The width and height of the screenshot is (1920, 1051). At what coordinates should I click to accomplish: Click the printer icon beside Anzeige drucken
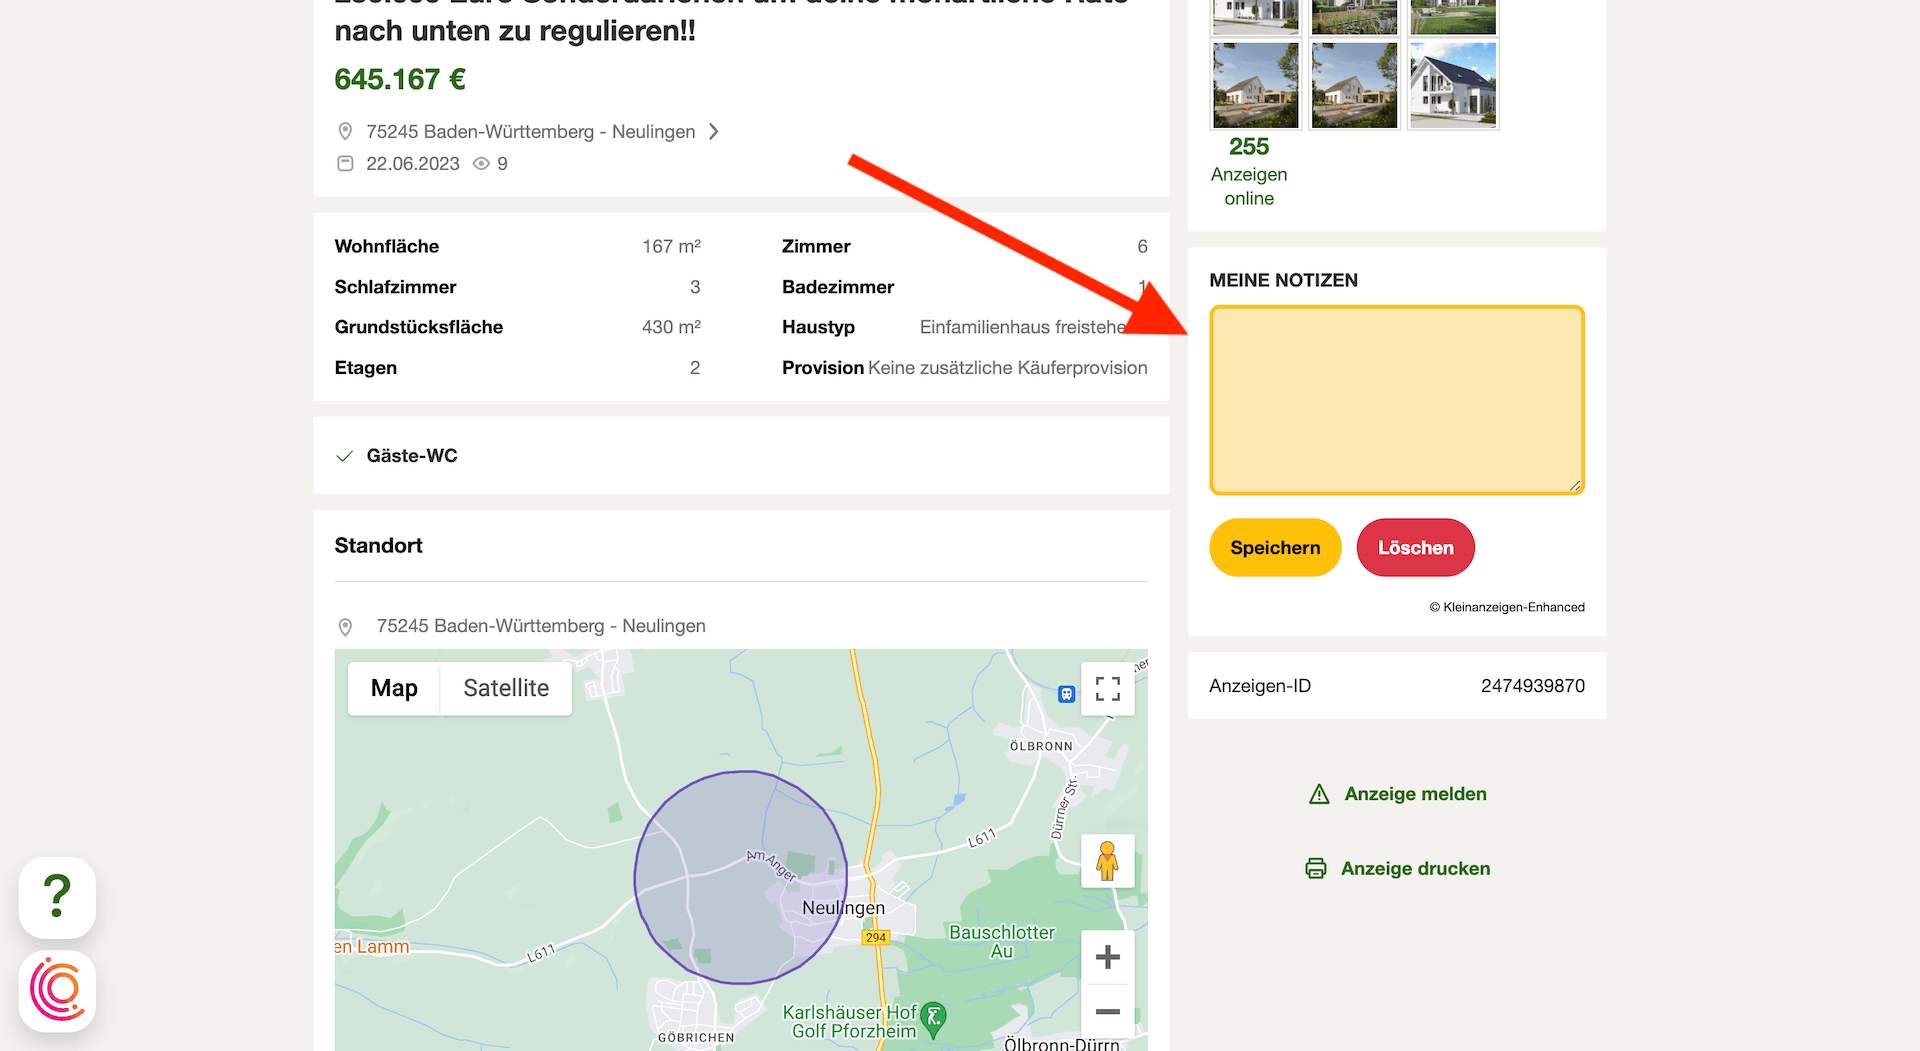1315,868
